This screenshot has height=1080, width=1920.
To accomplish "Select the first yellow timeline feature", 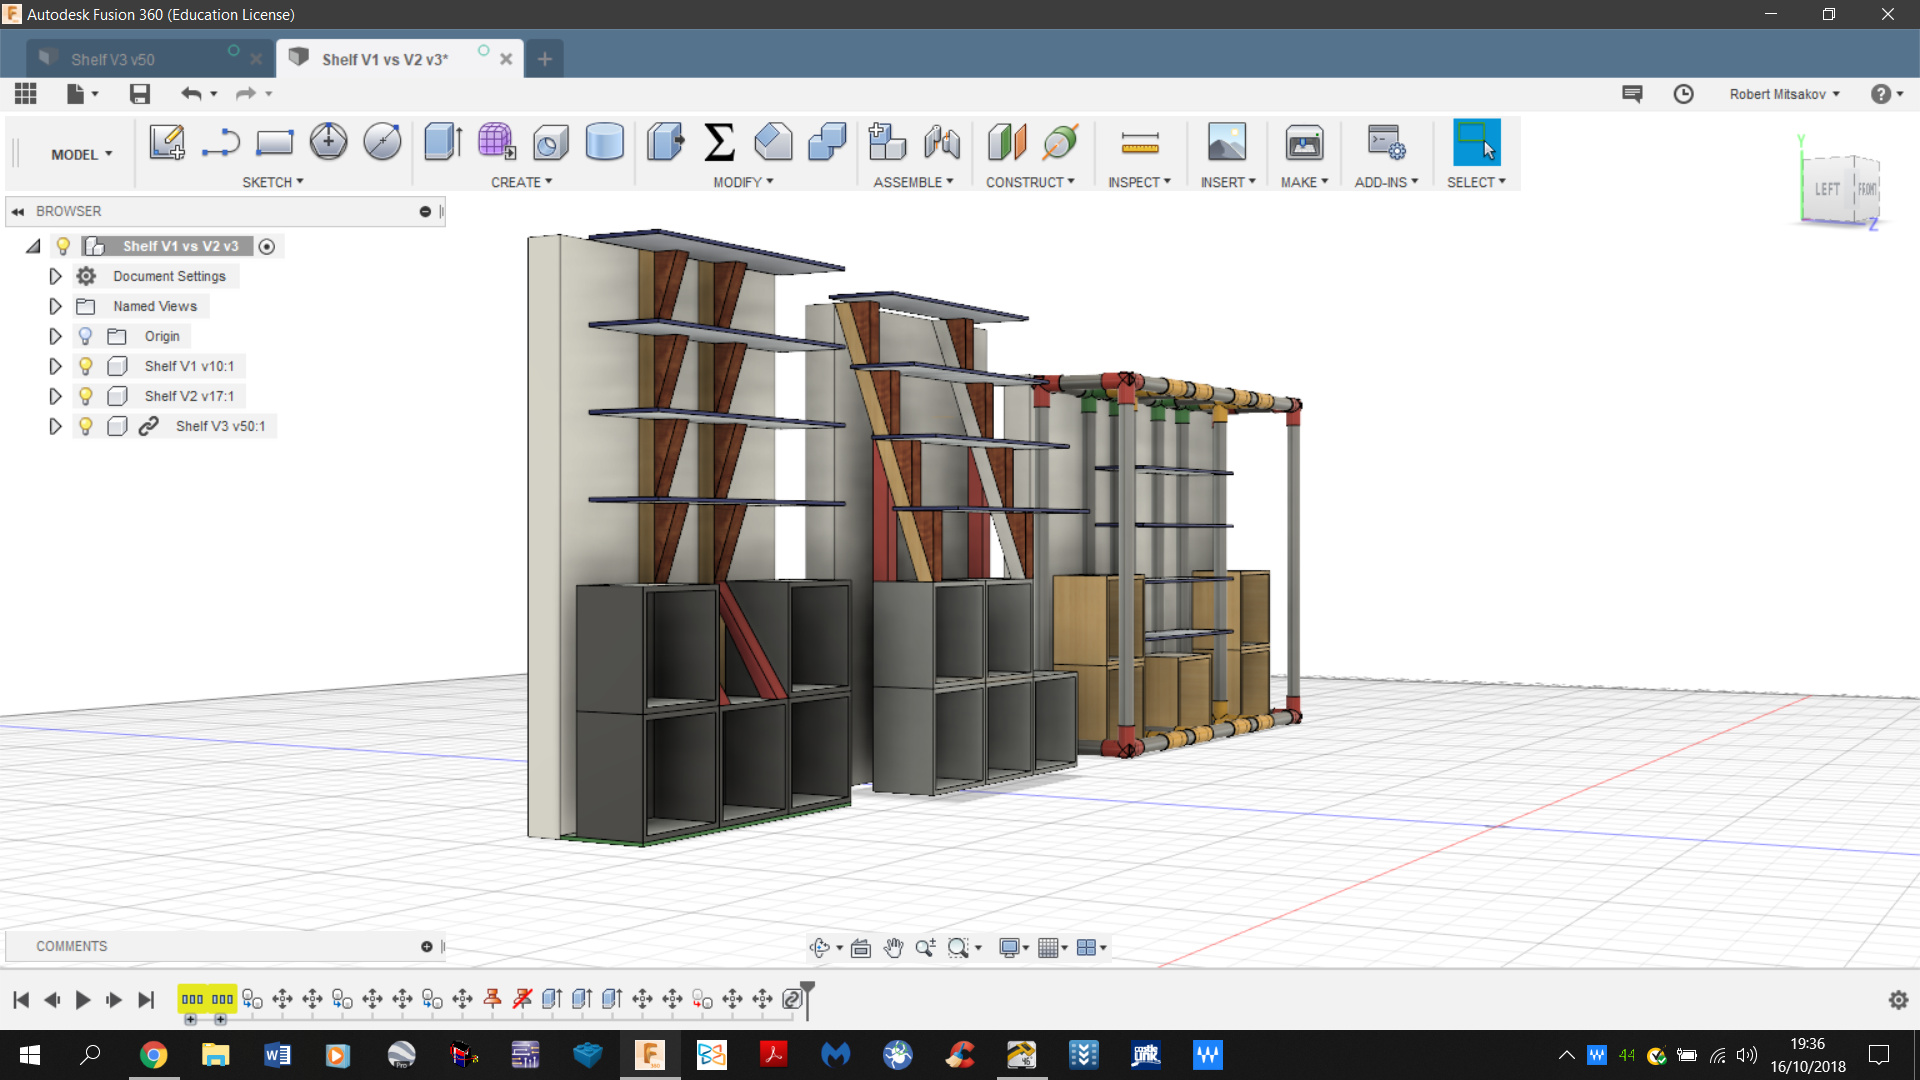I will click(192, 999).
